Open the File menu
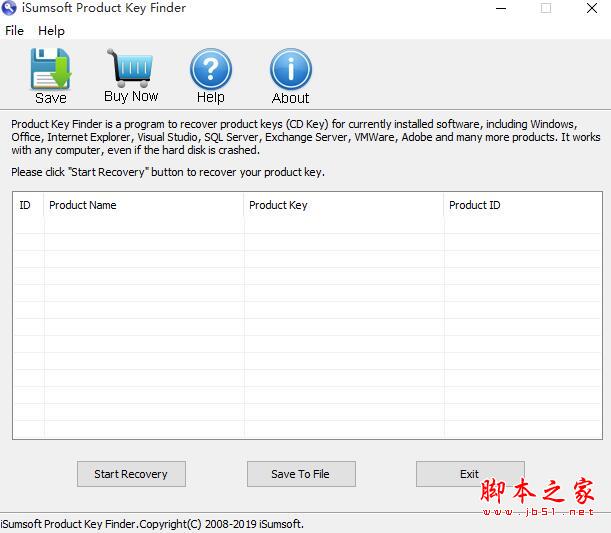 point(14,31)
